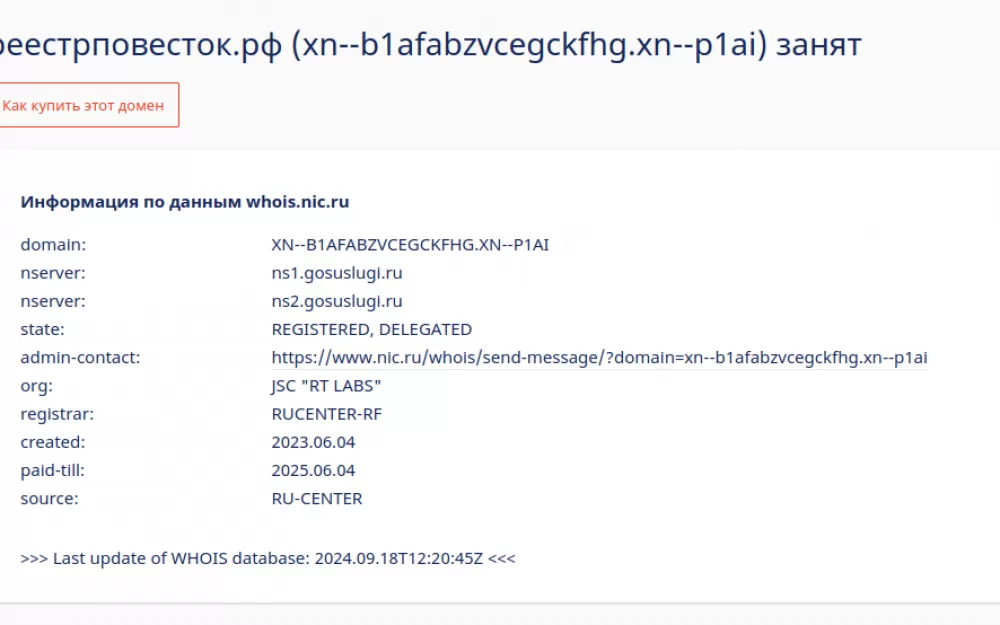Click the ns2.gosuslugi.ru nameserver value
This screenshot has width=1000, height=625.
337,301
